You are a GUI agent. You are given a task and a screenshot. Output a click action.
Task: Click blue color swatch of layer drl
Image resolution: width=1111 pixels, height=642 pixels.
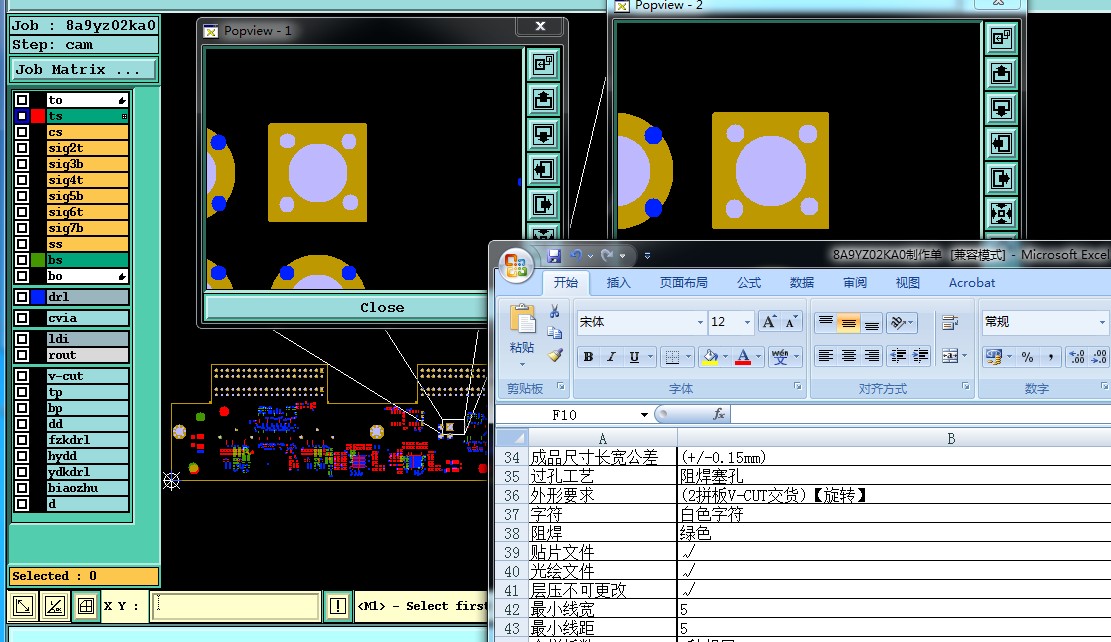38,297
